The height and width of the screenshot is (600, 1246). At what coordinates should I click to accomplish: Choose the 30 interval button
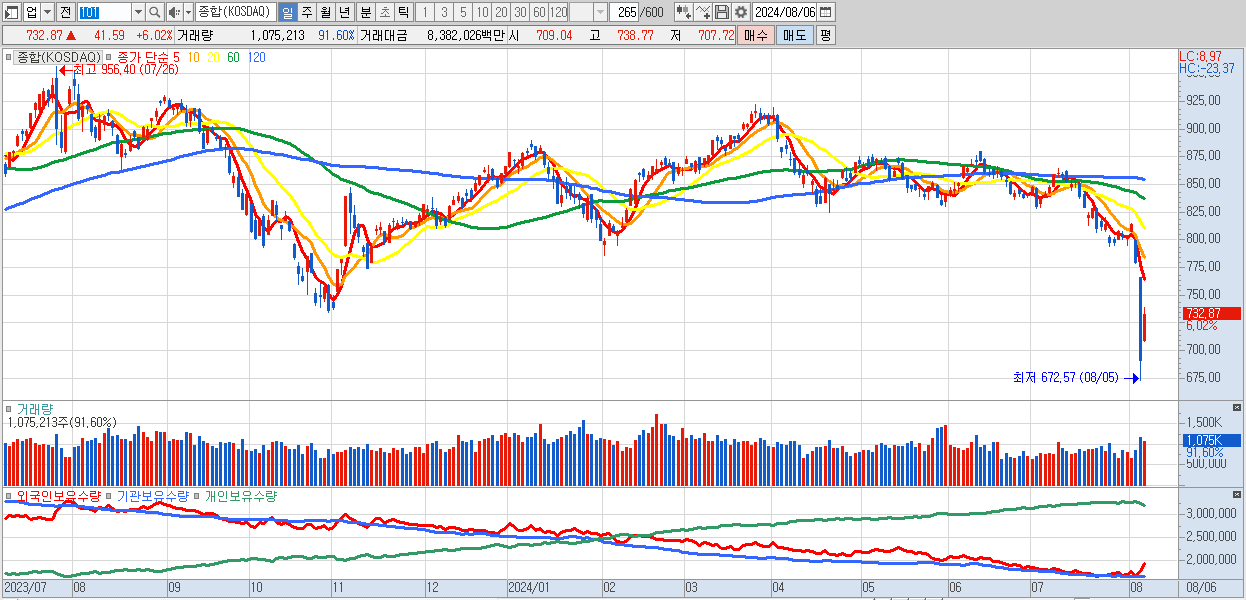[x=520, y=12]
